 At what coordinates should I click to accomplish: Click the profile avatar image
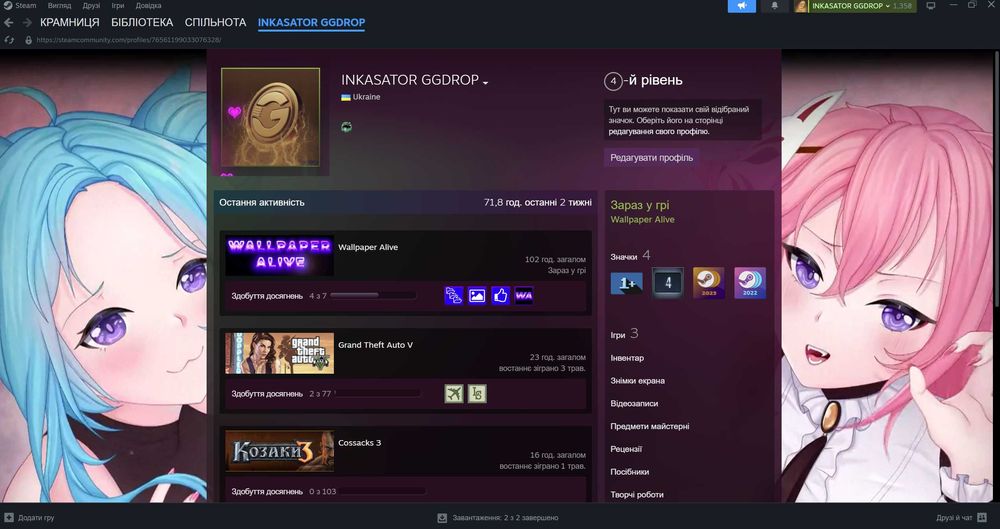coord(270,117)
